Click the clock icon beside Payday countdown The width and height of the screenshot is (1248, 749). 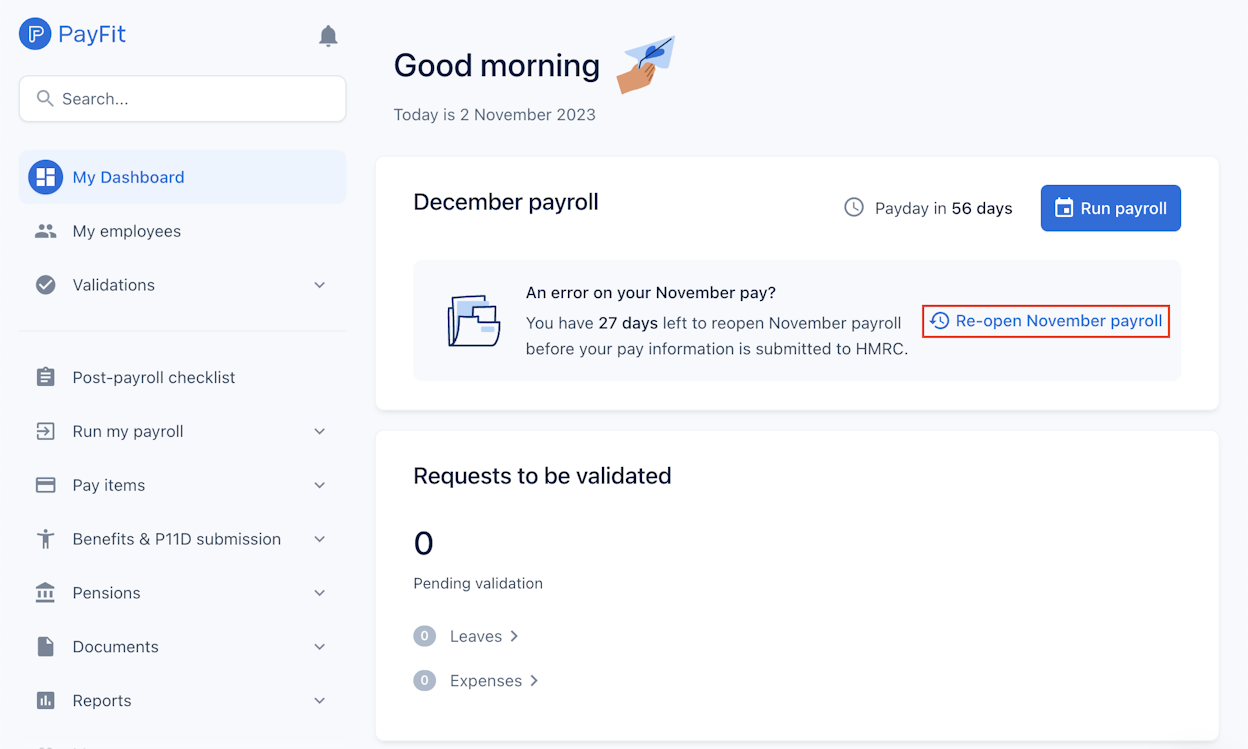[x=853, y=207]
